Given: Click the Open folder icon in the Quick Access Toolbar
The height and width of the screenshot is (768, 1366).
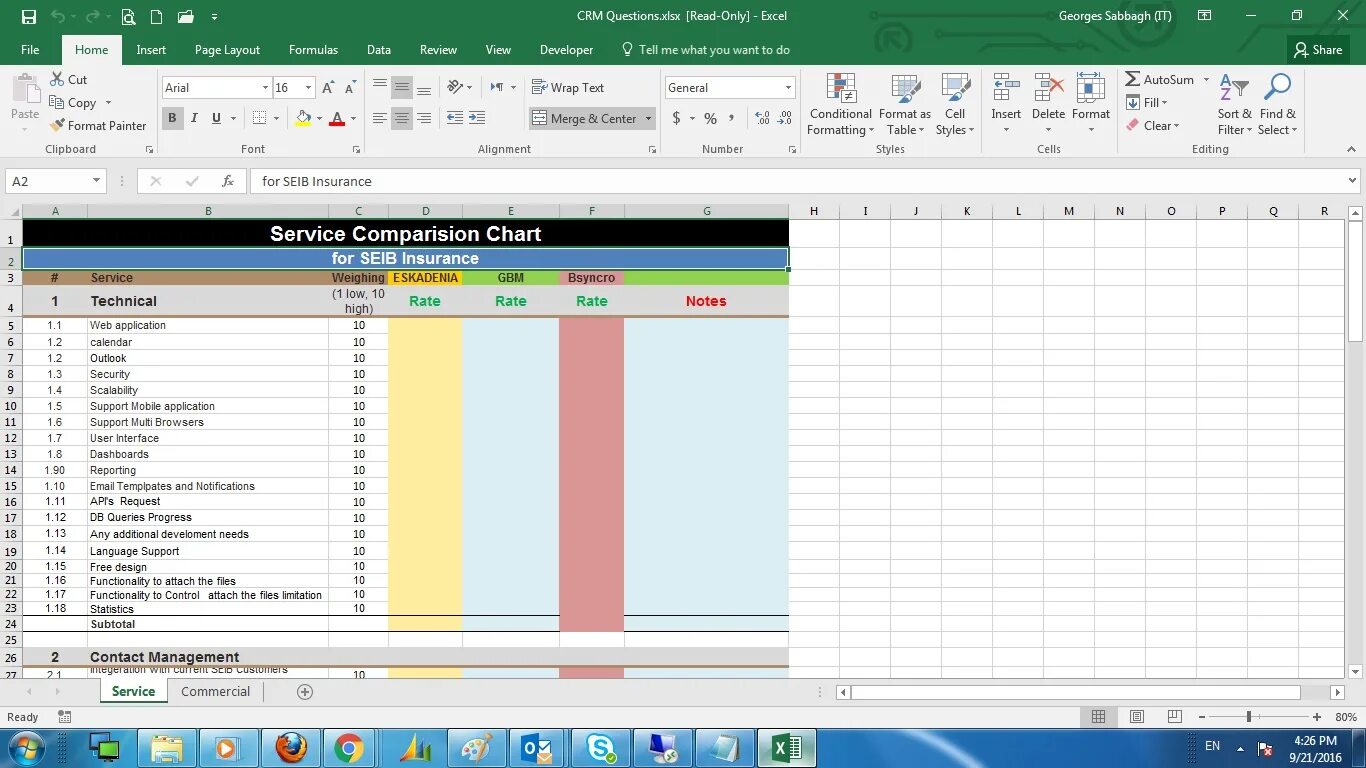Looking at the screenshot, I should tap(185, 16).
